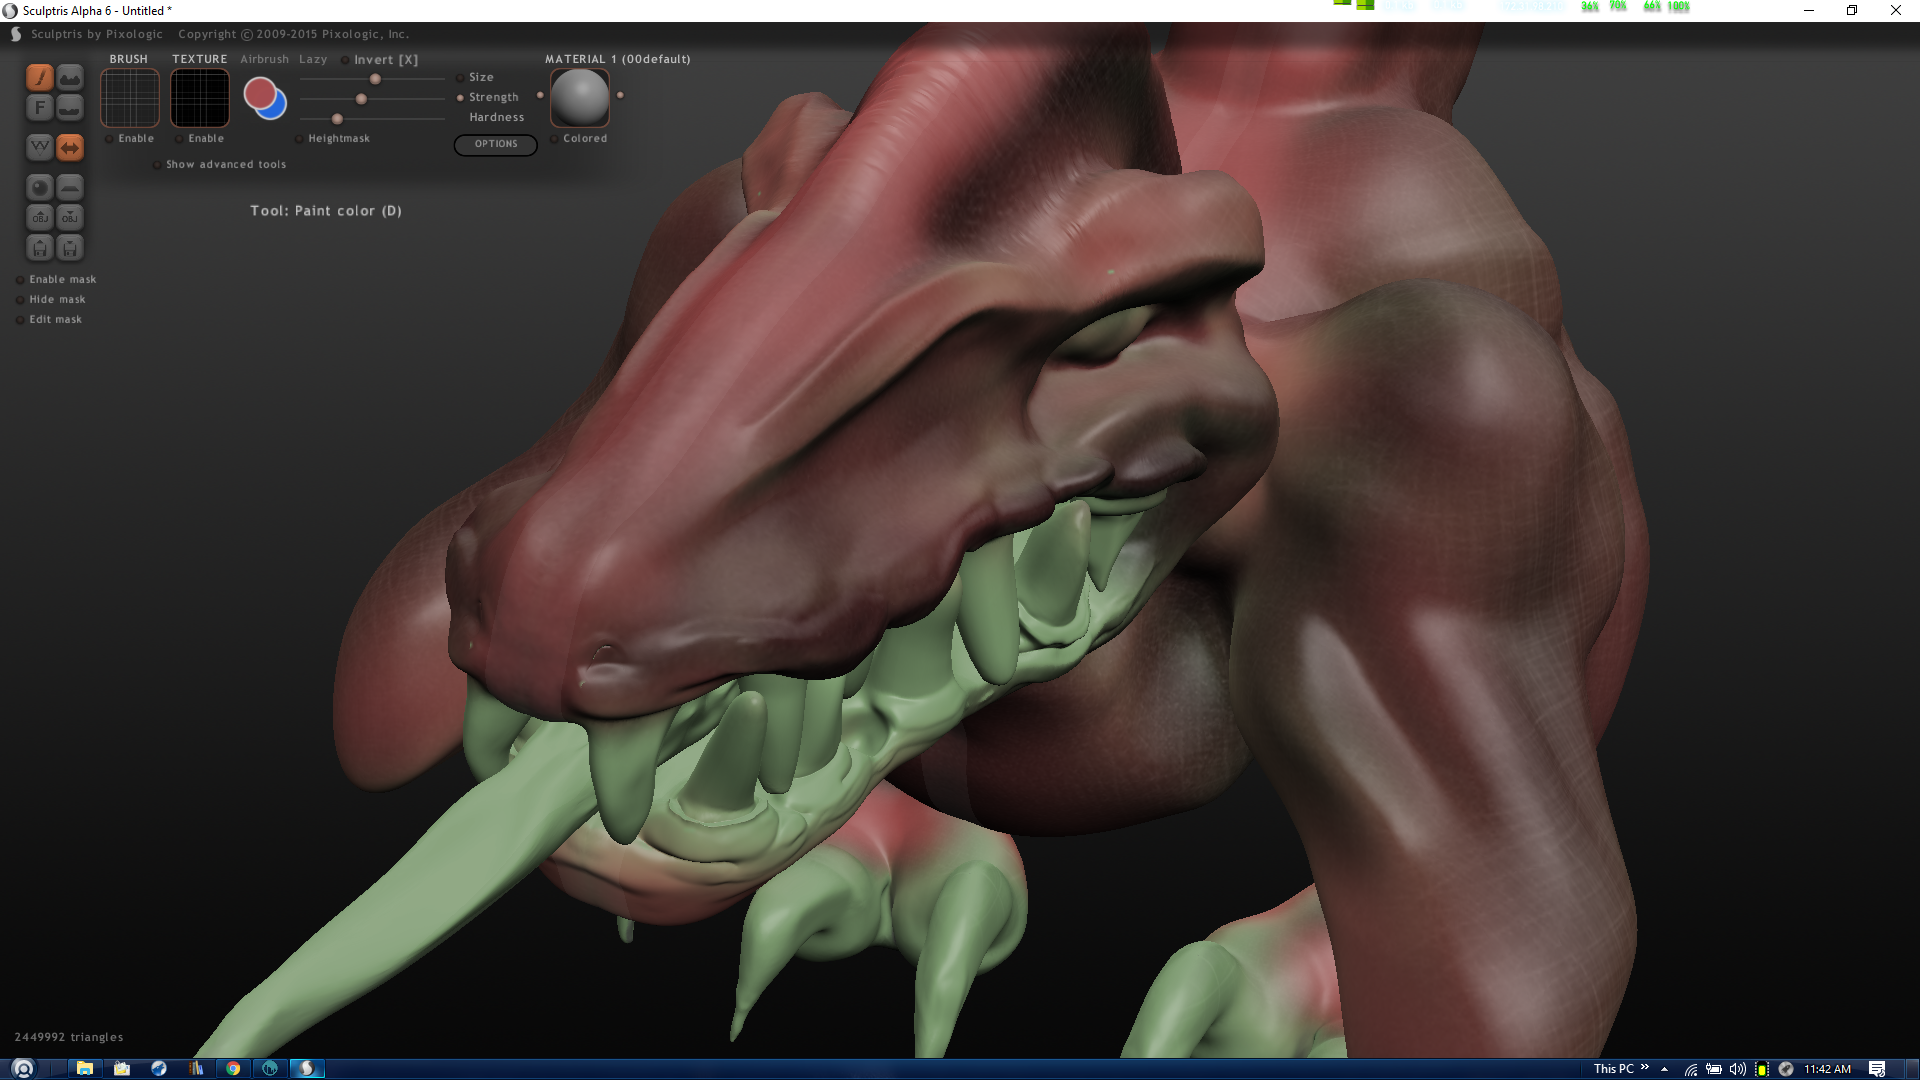Click the New plane icon

click(x=70, y=187)
